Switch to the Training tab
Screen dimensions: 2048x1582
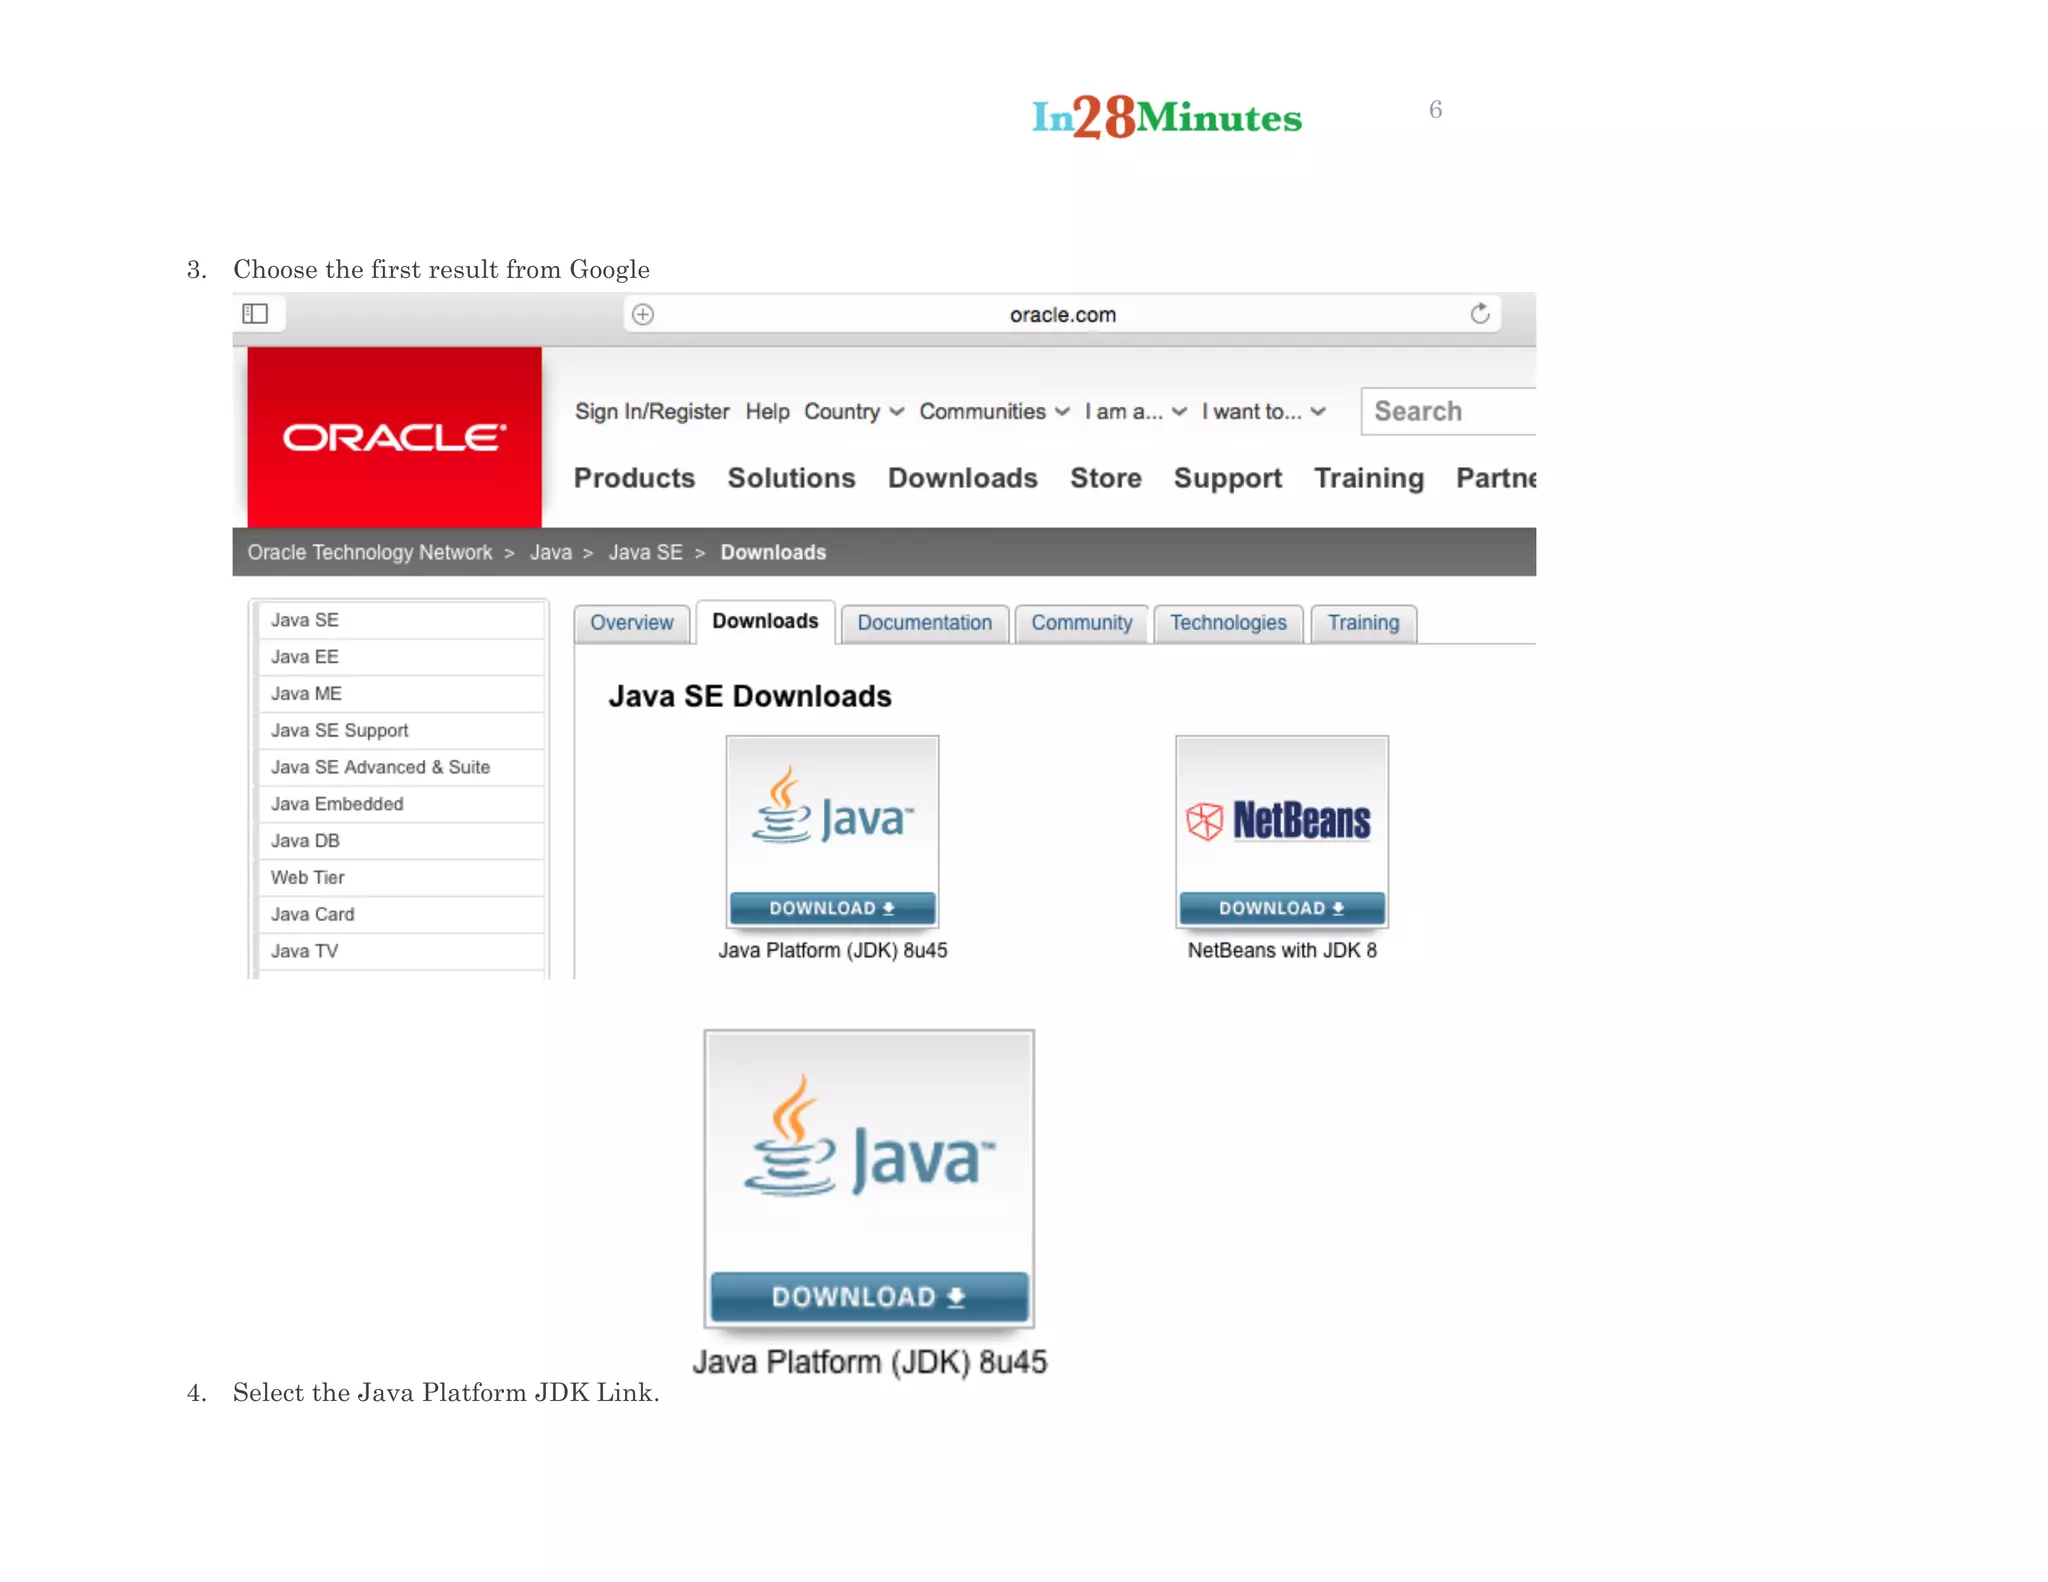(1363, 623)
